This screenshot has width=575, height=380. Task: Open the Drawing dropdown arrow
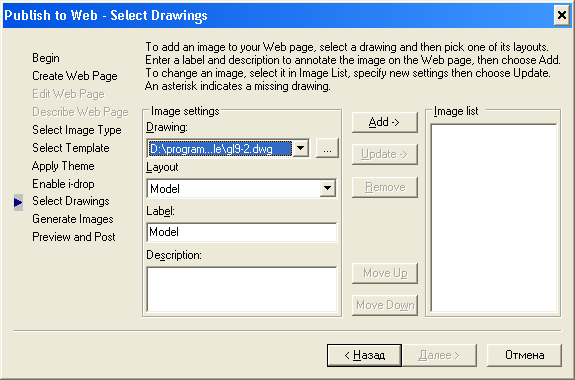301,148
